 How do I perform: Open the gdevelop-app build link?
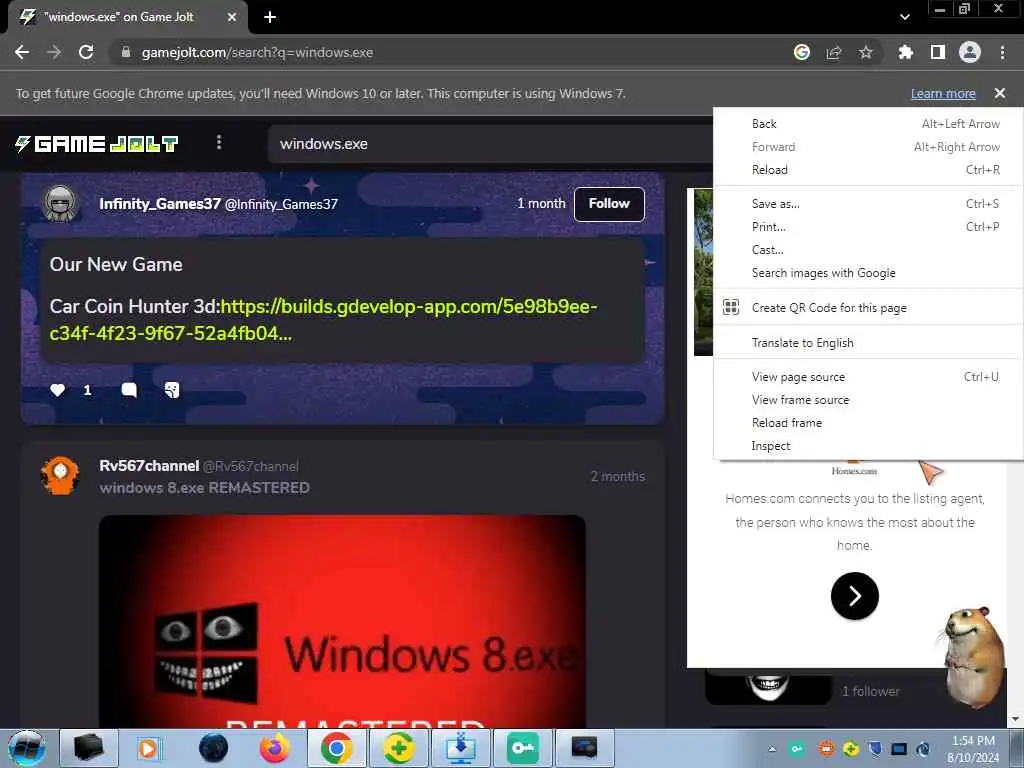(x=323, y=319)
